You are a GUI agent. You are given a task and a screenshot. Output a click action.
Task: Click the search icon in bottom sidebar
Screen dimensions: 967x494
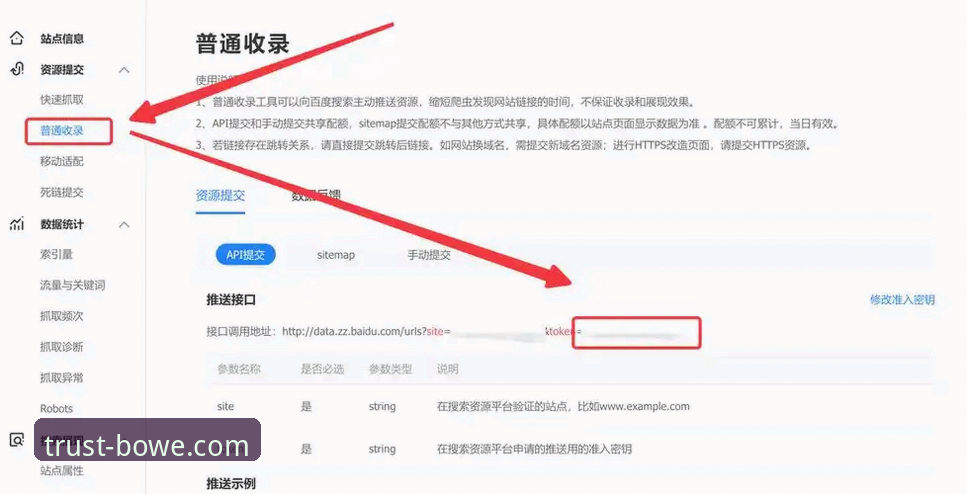[x=17, y=440]
